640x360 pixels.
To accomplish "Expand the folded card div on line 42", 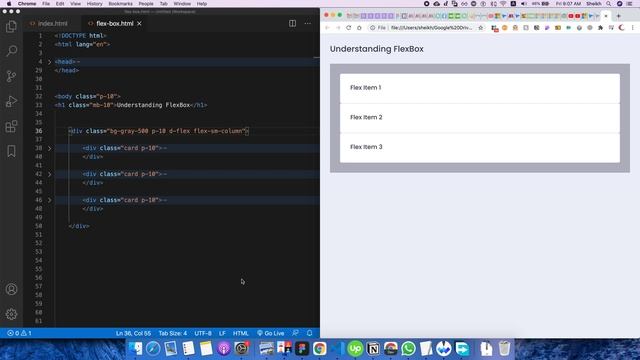I will point(50,174).
